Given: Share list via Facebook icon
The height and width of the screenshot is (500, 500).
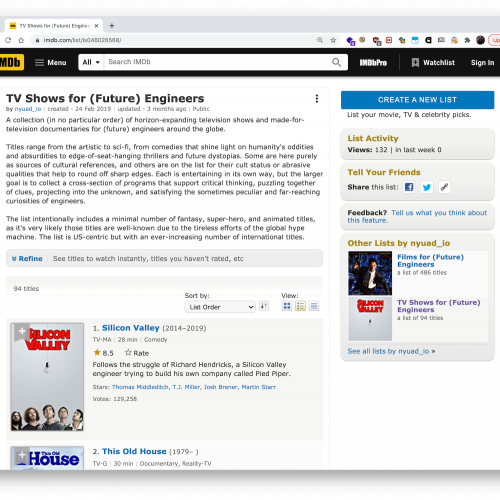Looking at the screenshot, I should [409, 187].
